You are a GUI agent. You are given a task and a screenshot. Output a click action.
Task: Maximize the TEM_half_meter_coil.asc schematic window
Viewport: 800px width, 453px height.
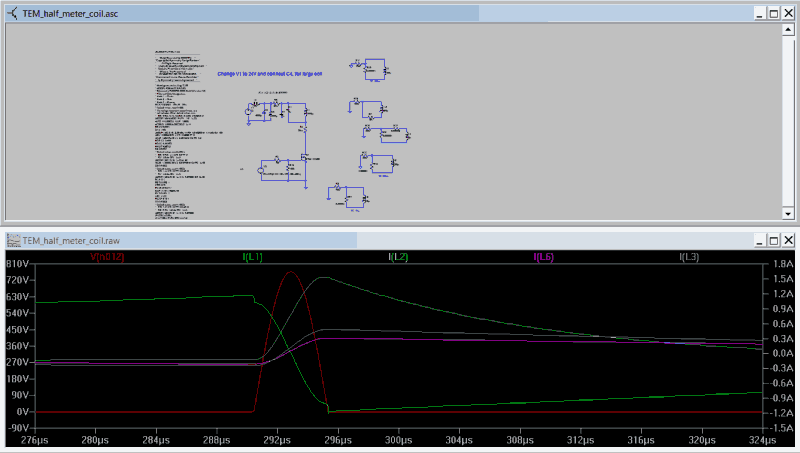[772, 14]
